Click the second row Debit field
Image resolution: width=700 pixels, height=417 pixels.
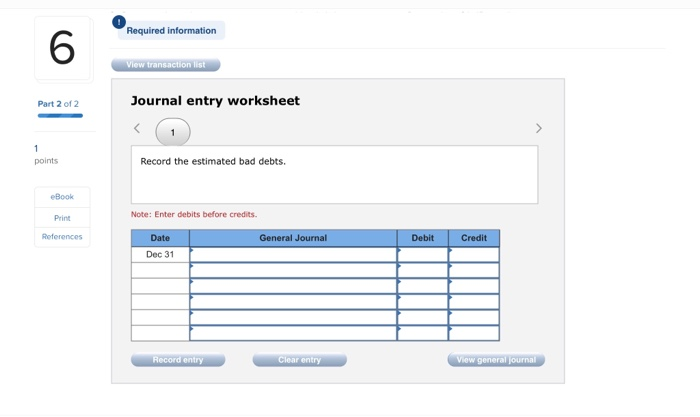(423, 270)
